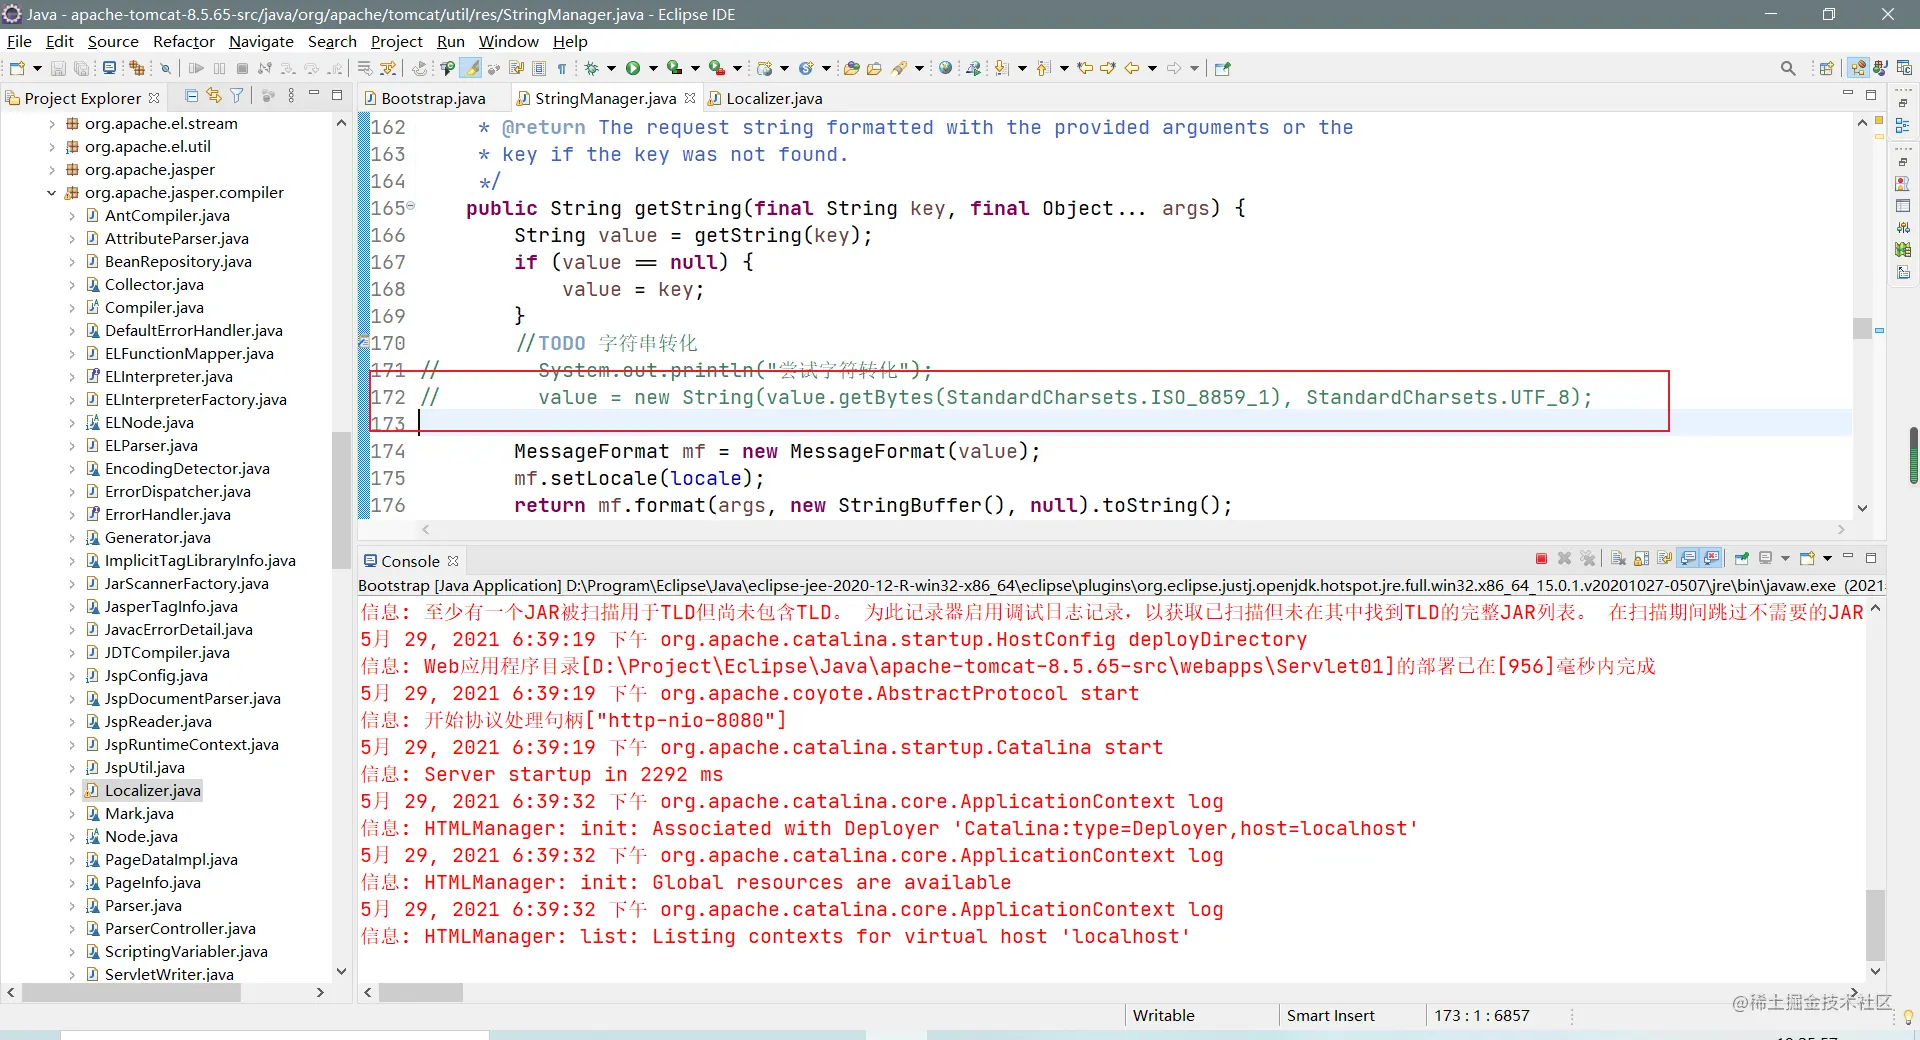Screen dimensions: 1920x1040
Task: Click the green Run button in the toolbar
Action: (x=632, y=68)
